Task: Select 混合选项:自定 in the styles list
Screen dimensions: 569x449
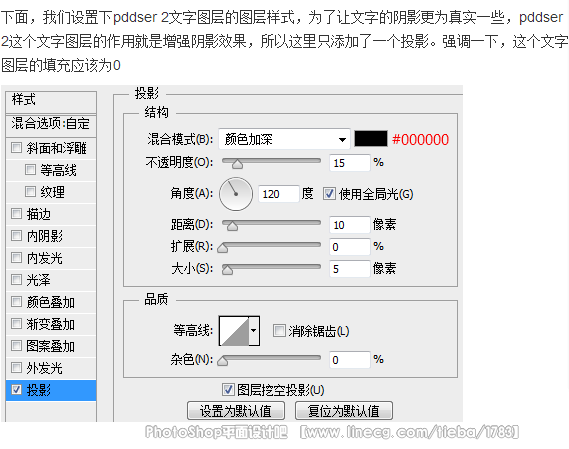Action: 51,125
